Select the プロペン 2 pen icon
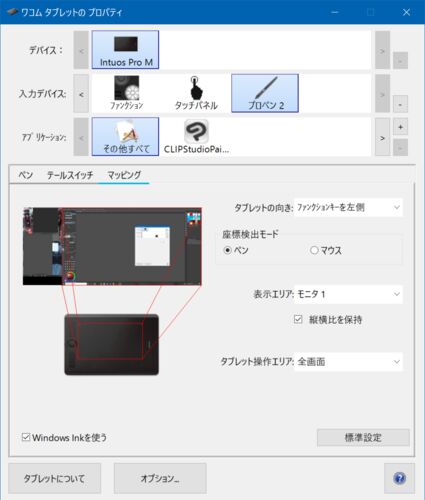The width and height of the screenshot is (425, 500). point(265,93)
